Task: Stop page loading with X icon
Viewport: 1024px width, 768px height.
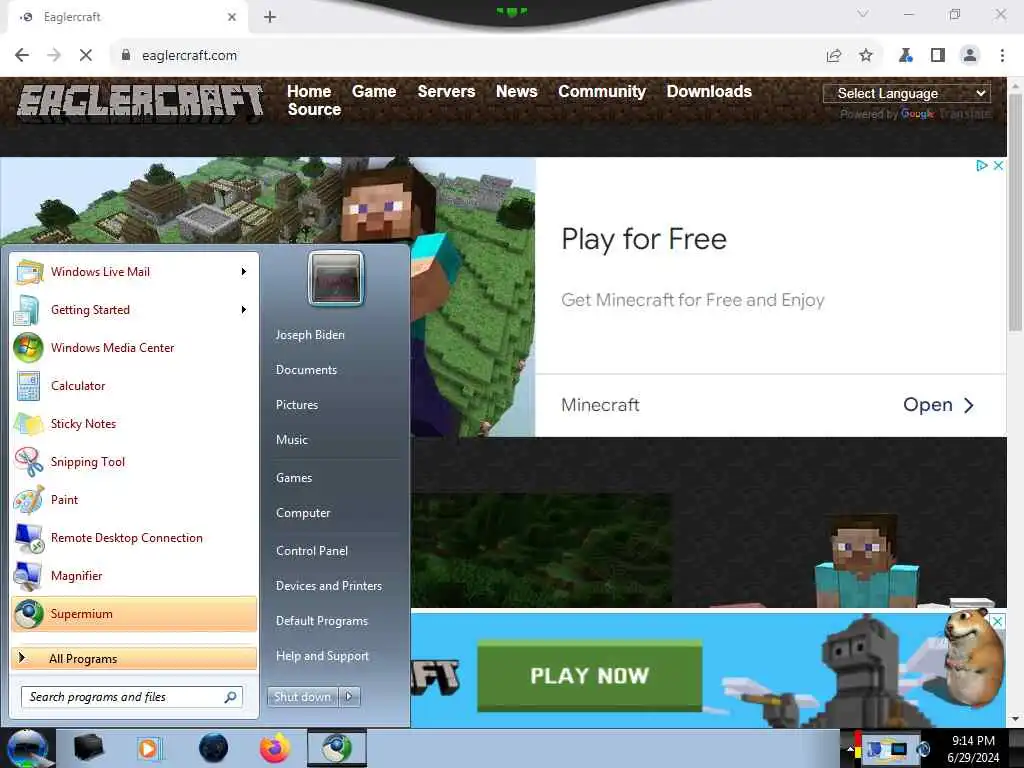Action: pyautogui.click(x=86, y=56)
